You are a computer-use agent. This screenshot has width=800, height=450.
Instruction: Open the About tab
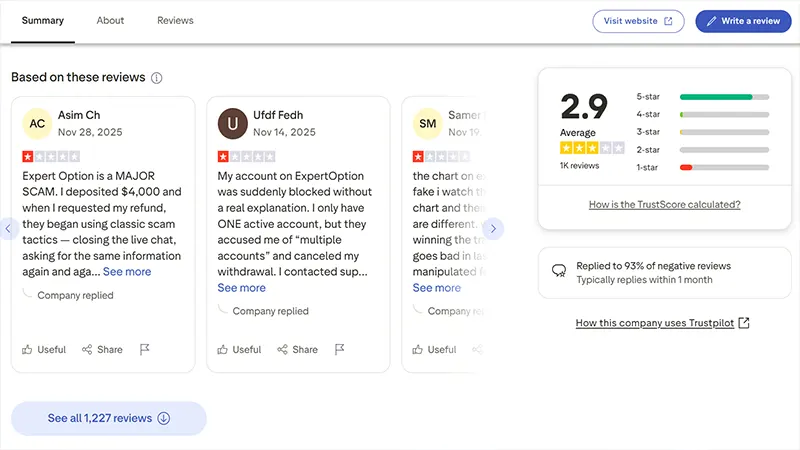[x=110, y=20]
